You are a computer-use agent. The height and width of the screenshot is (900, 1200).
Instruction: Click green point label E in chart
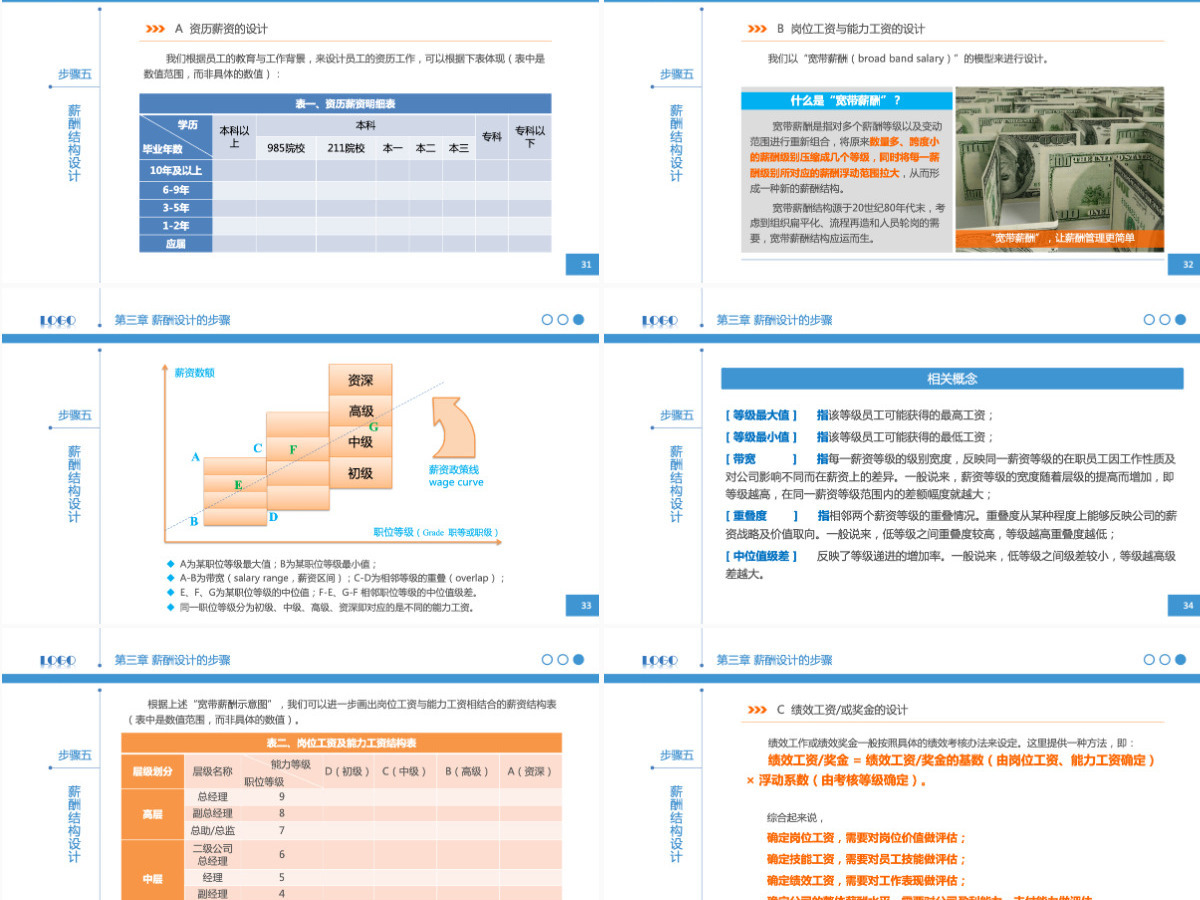click(238, 485)
